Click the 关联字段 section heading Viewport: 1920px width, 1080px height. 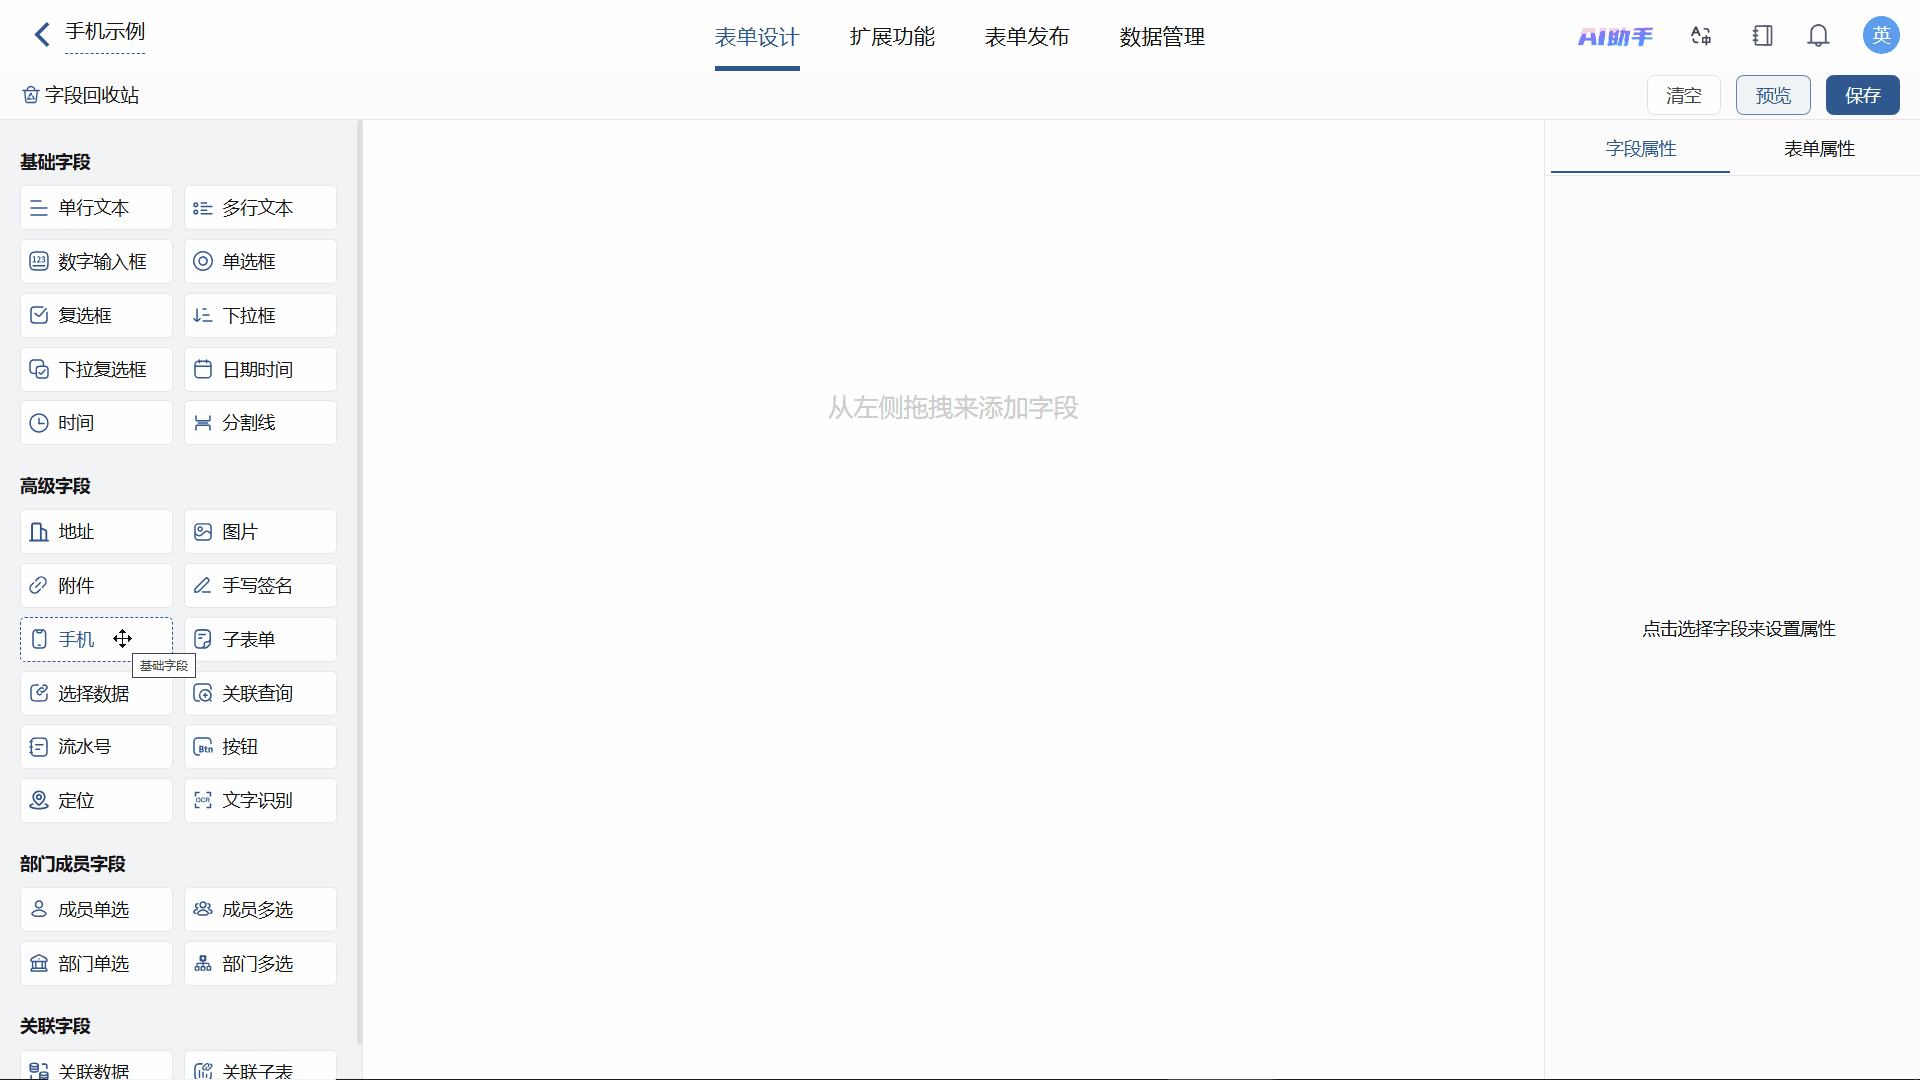pyautogui.click(x=55, y=1026)
